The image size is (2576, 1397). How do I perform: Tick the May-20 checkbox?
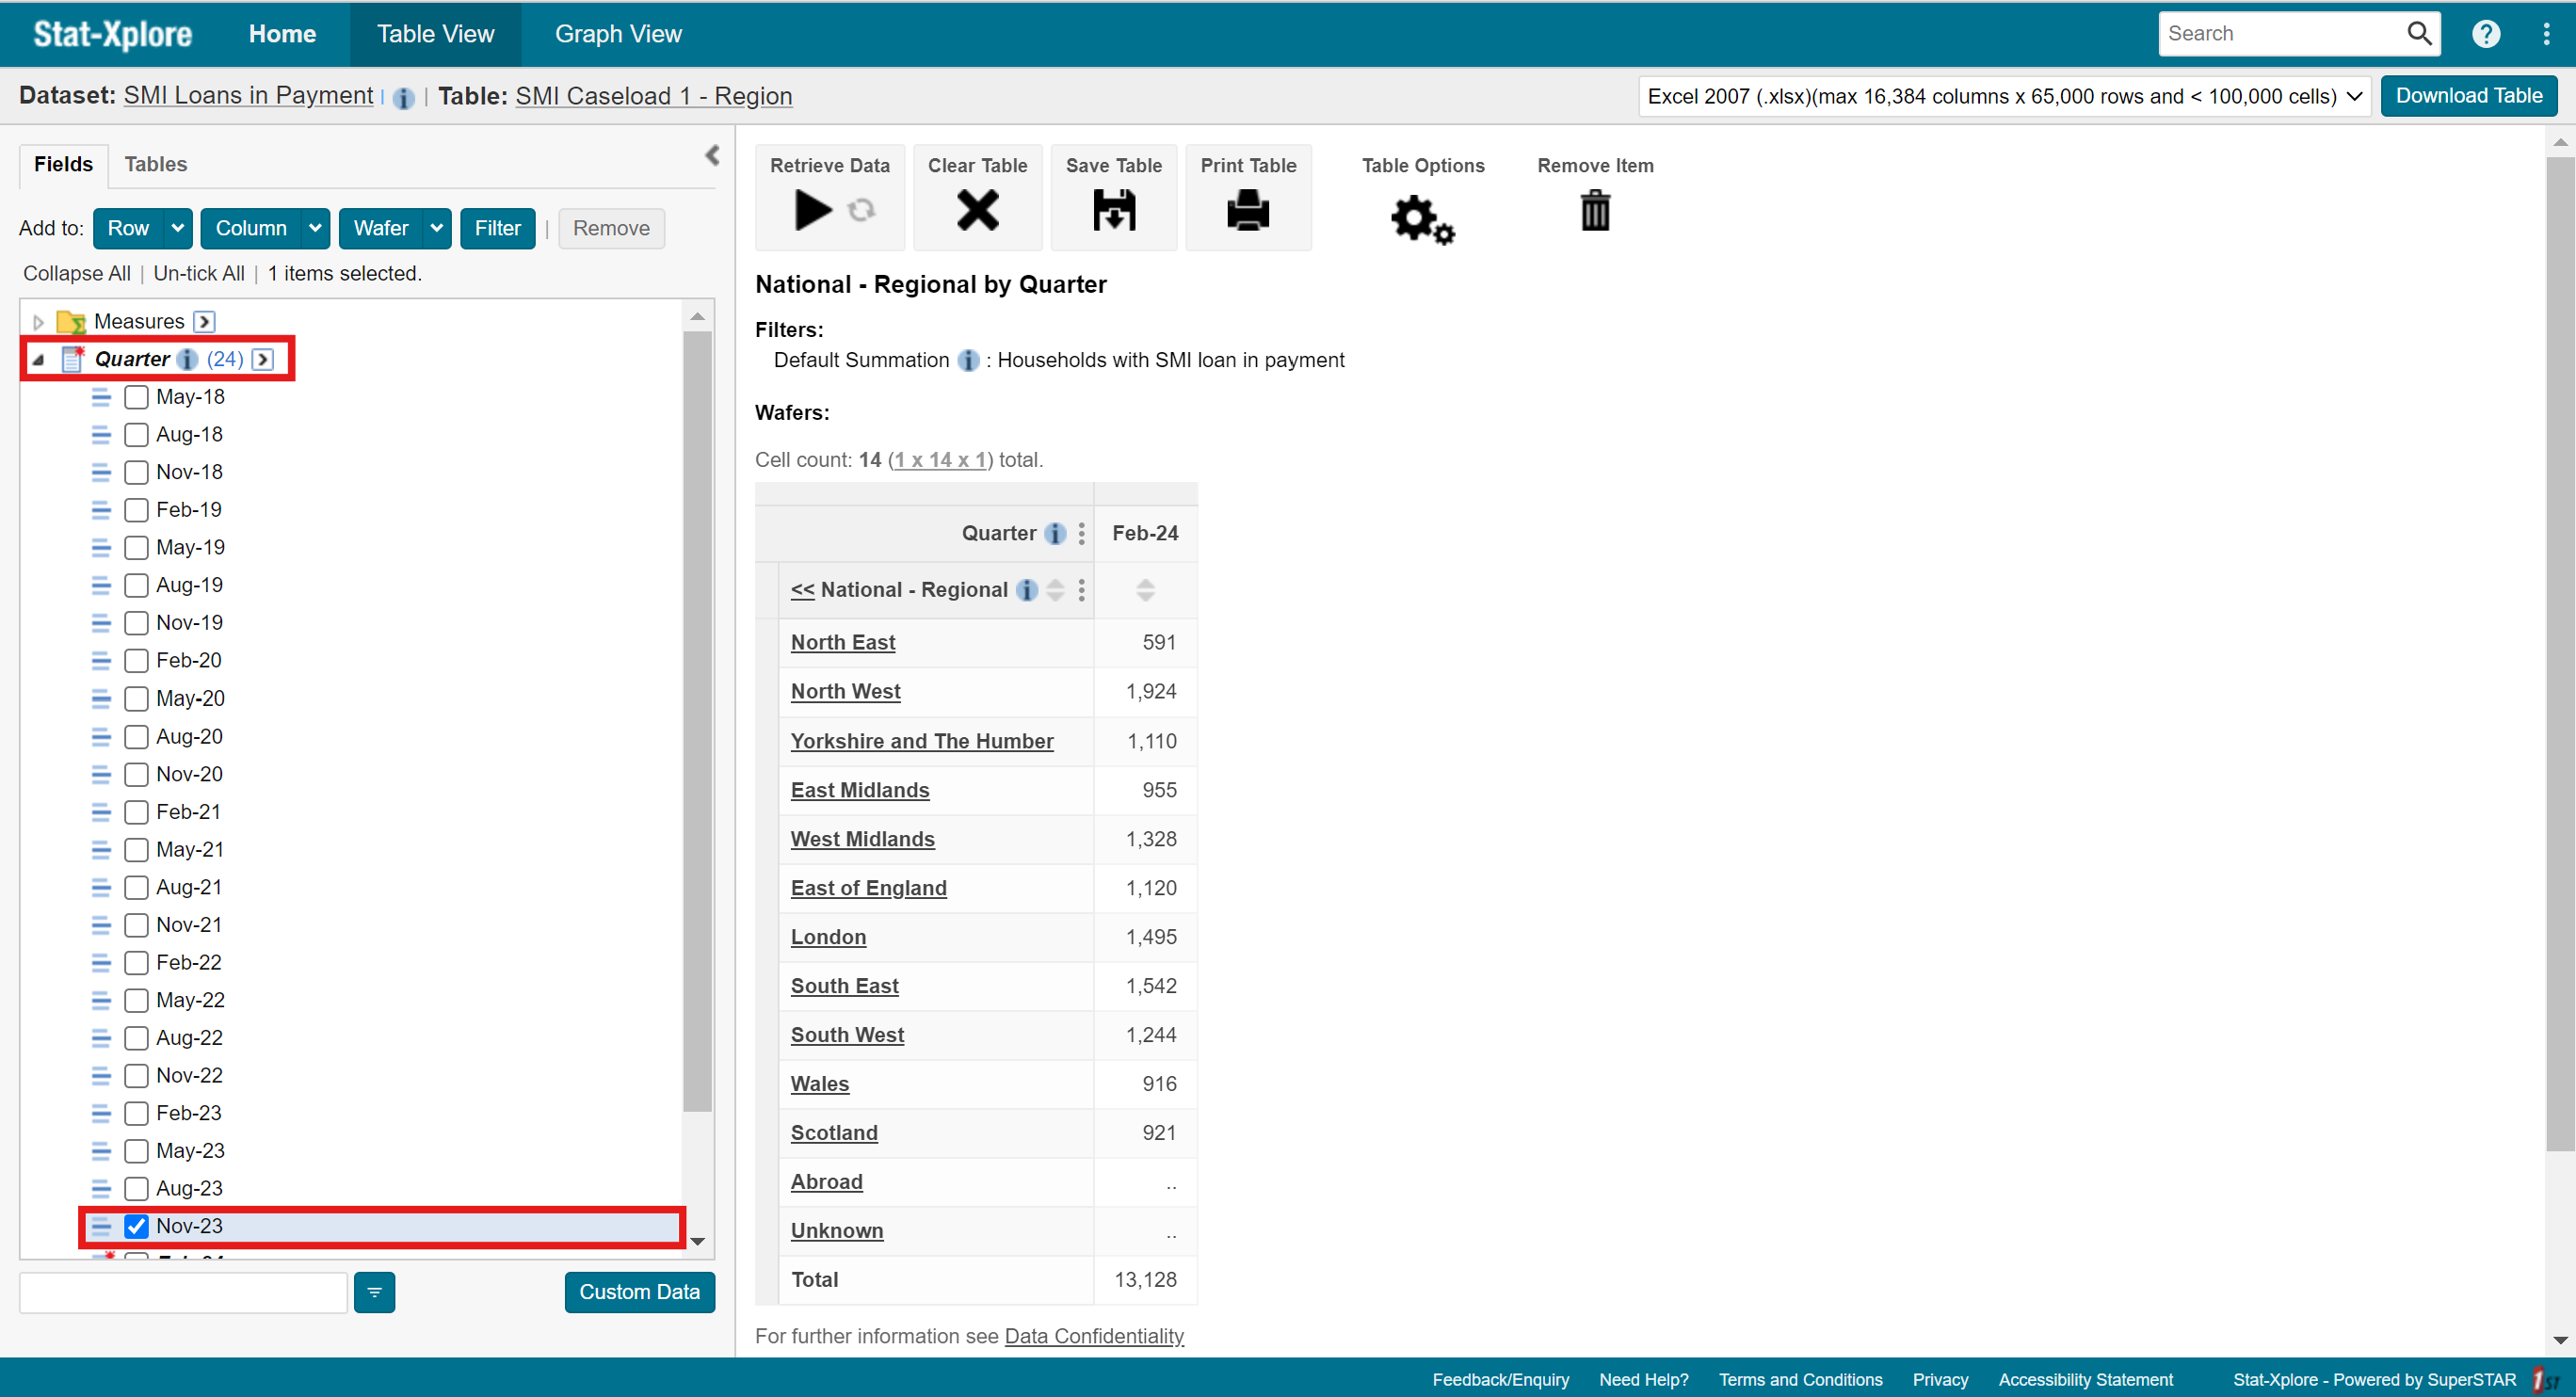[136, 699]
